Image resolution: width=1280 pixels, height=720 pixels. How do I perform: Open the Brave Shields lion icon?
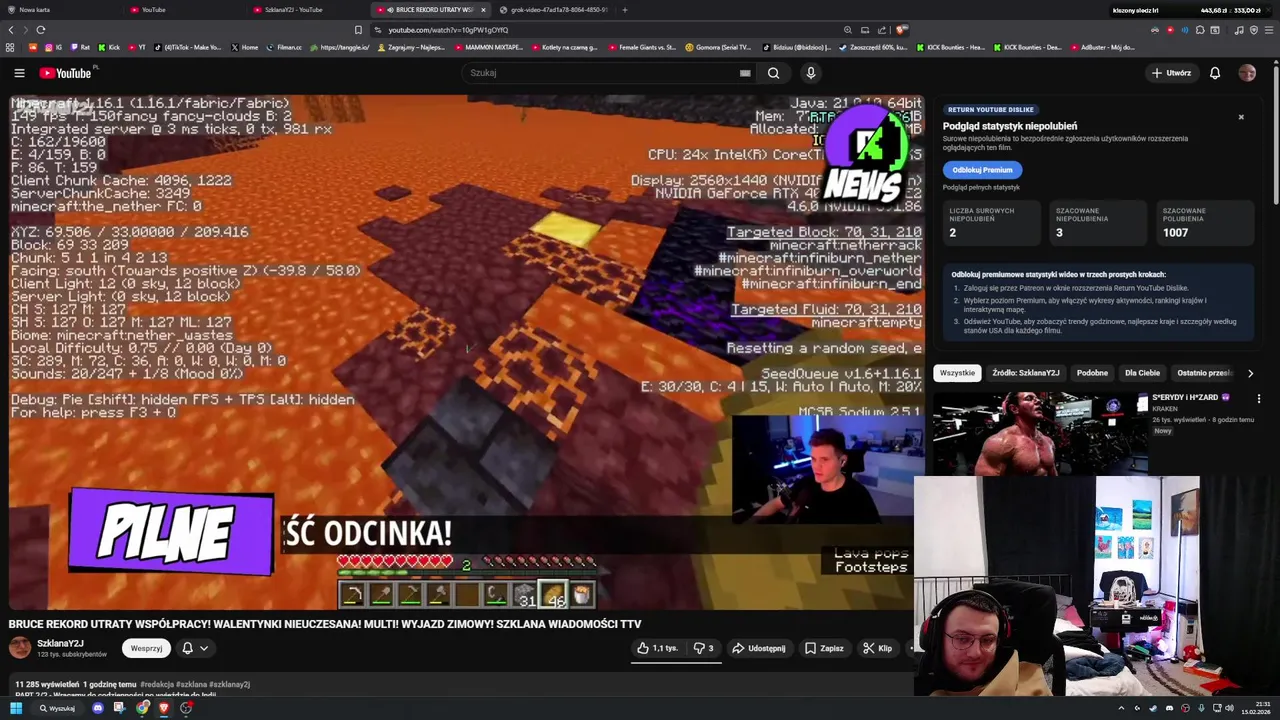(x=901, y=30)
